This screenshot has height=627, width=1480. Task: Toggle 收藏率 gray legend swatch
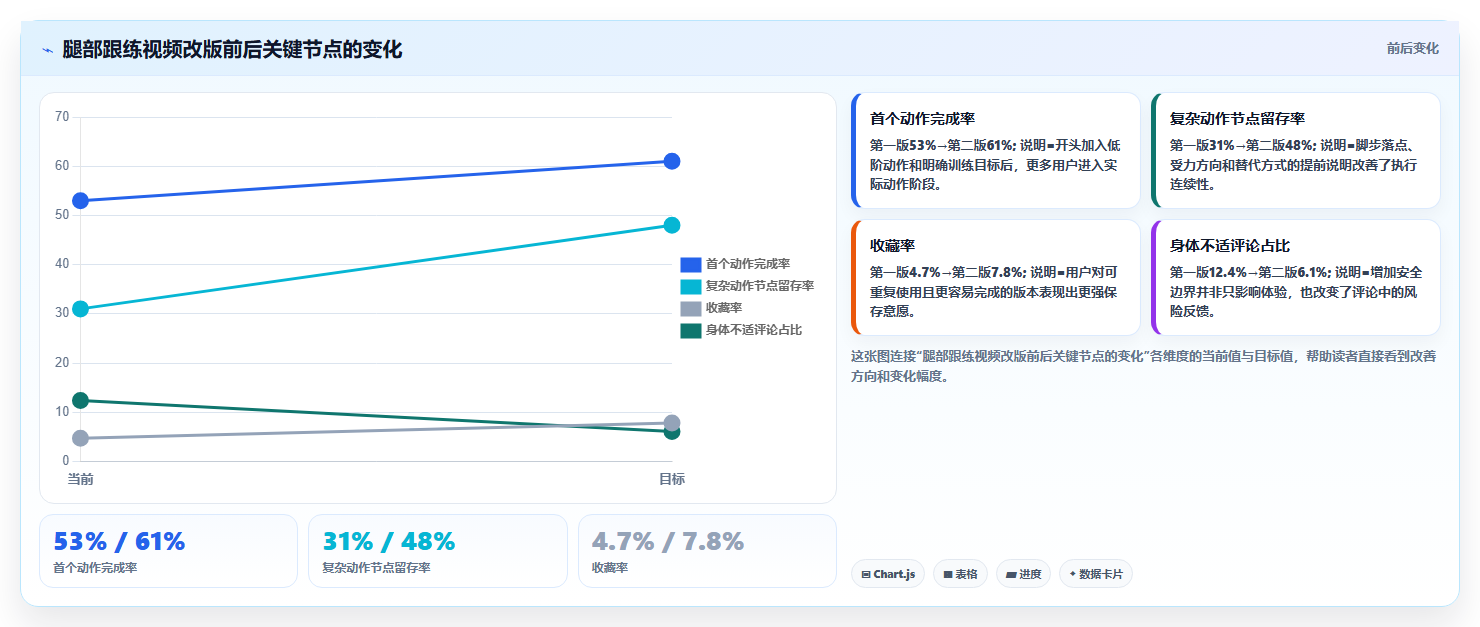click(691, 308)
